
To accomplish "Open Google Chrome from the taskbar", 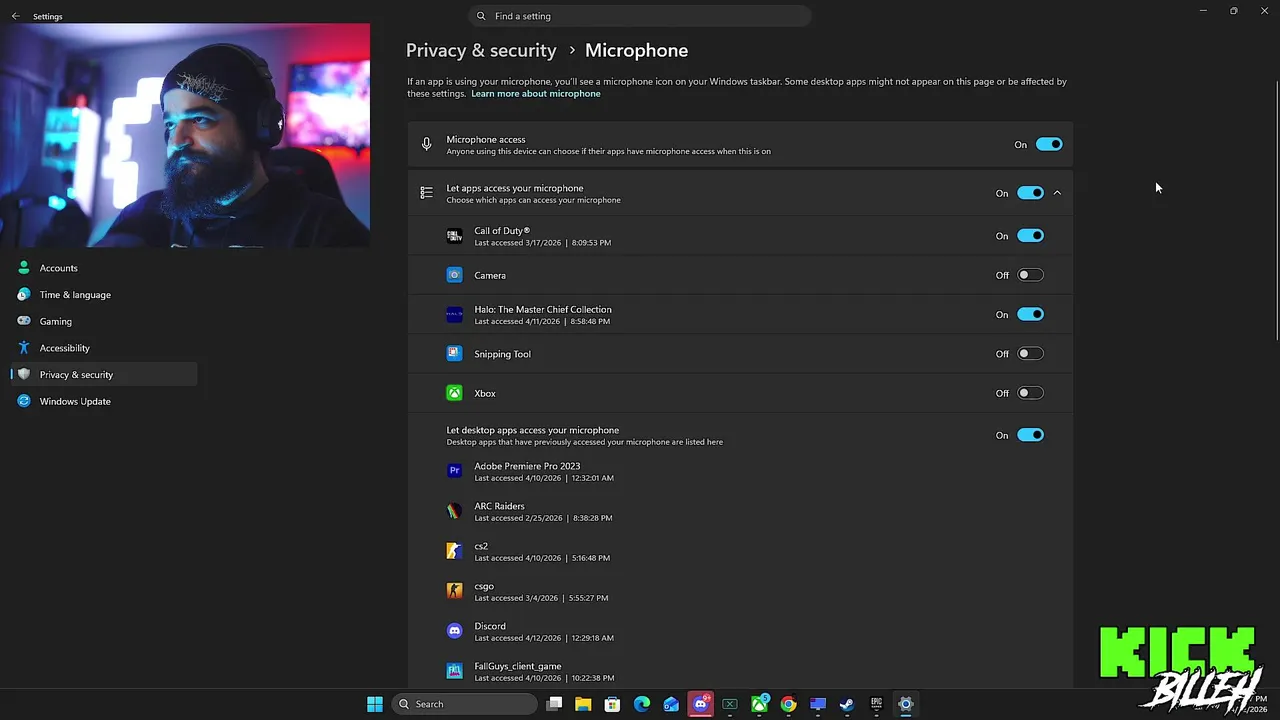I will tap(788, 704).
